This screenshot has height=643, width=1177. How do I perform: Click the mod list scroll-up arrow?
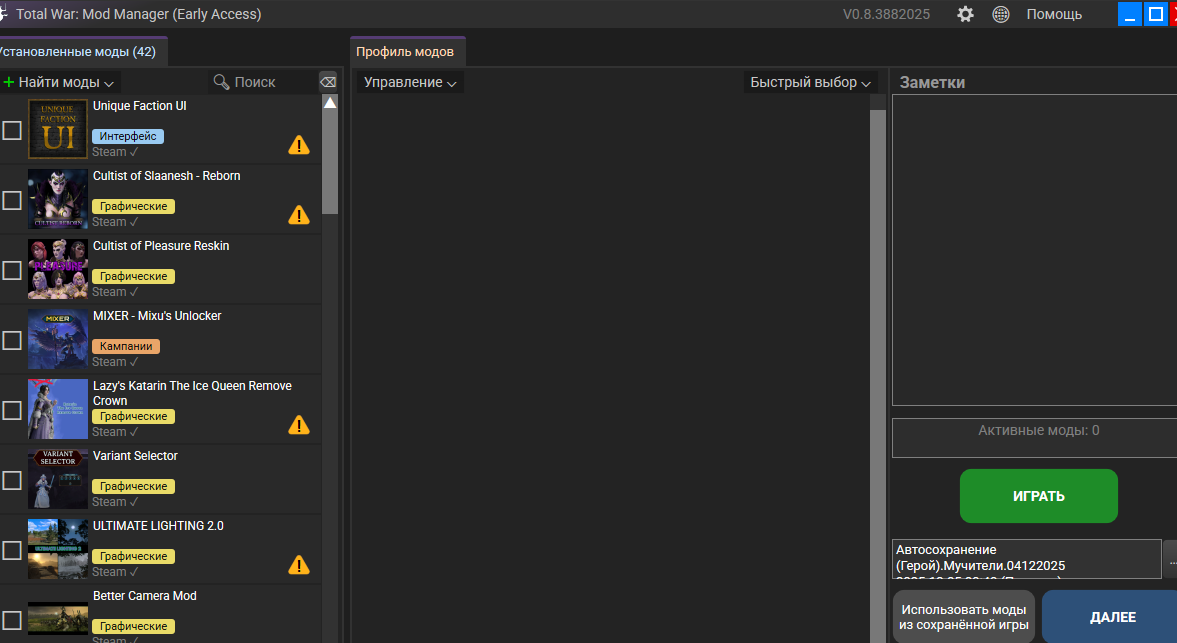pos(330,103)
